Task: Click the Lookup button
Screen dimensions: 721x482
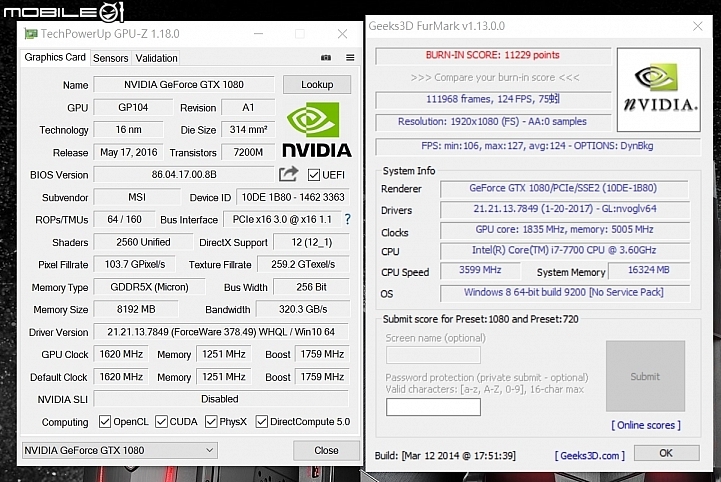Action: [317, 85]
